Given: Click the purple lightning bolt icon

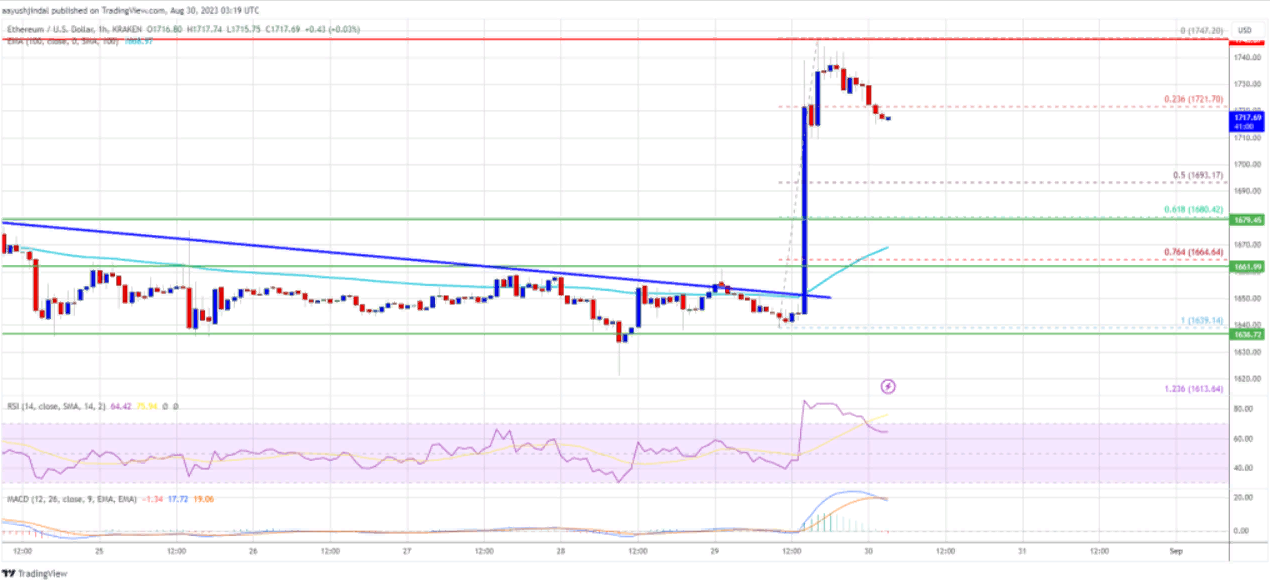Looking at the screenshot, I should click(x=888, y=386).
